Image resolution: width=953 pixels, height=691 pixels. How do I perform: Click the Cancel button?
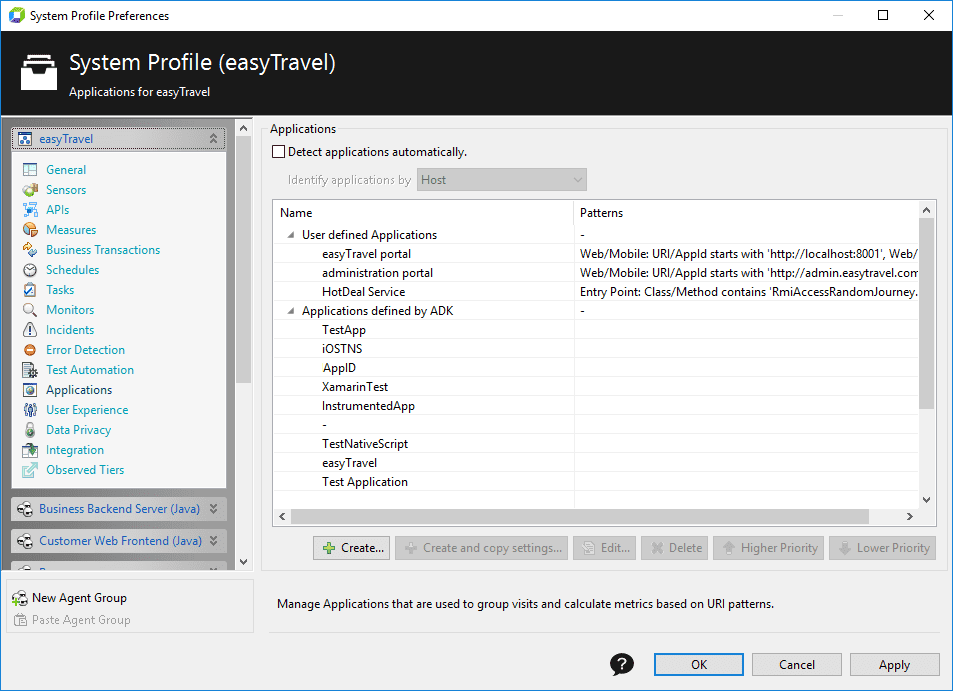tap(797, 665)
